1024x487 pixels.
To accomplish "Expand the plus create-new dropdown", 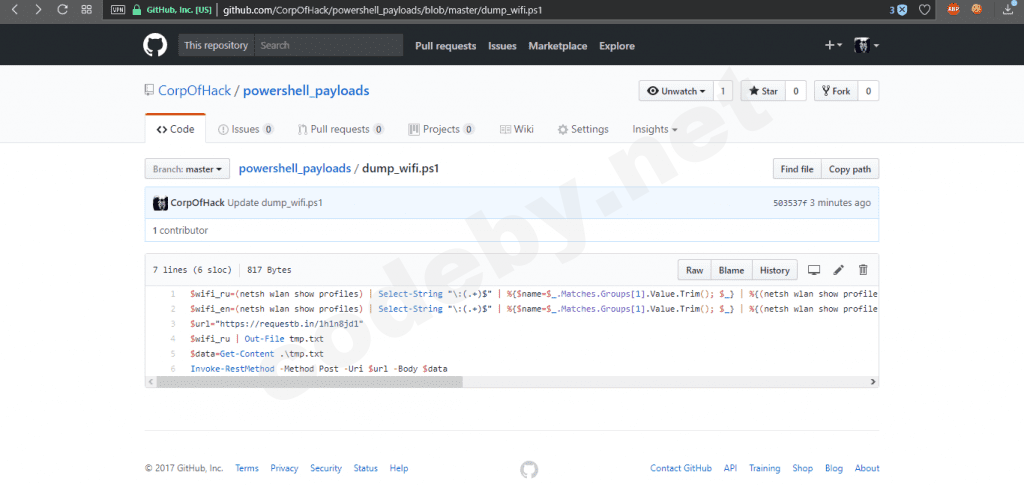I will (833, 45).
